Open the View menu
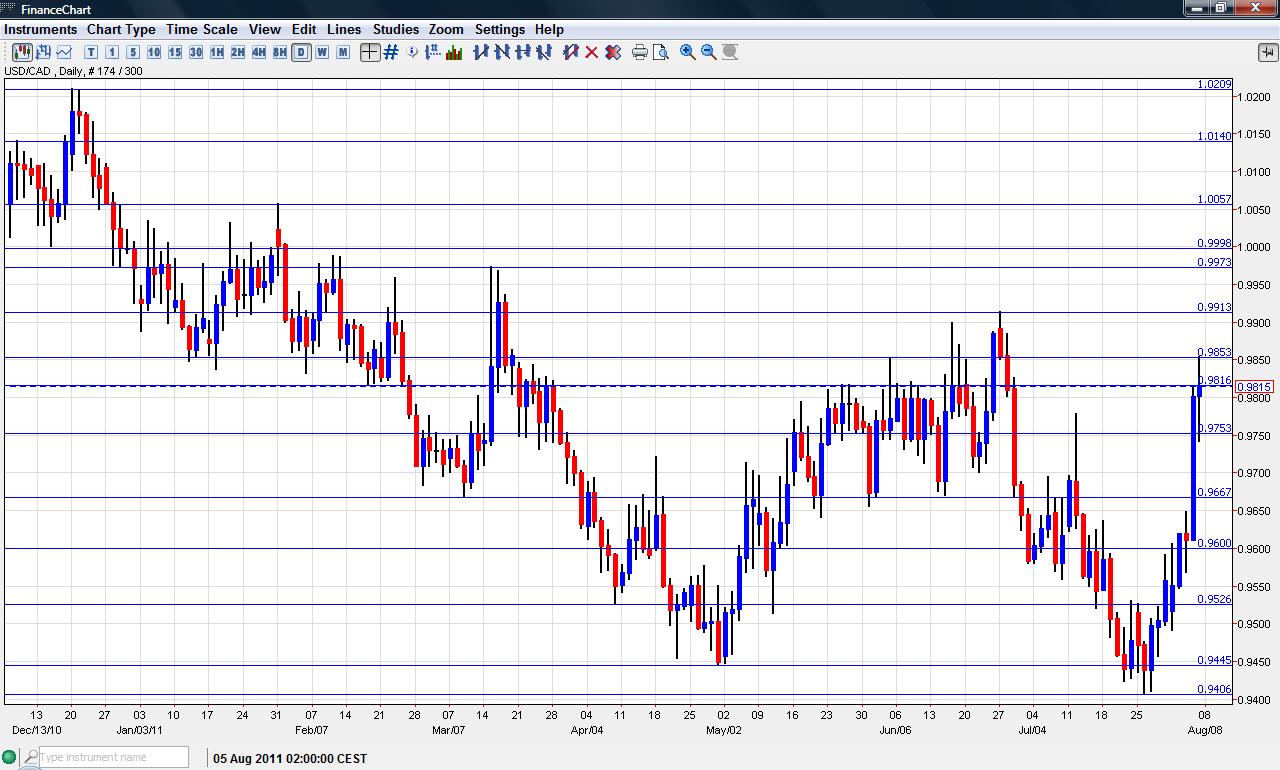The image size is (1280, 770). pyautogui.click(x=265, y=29)
